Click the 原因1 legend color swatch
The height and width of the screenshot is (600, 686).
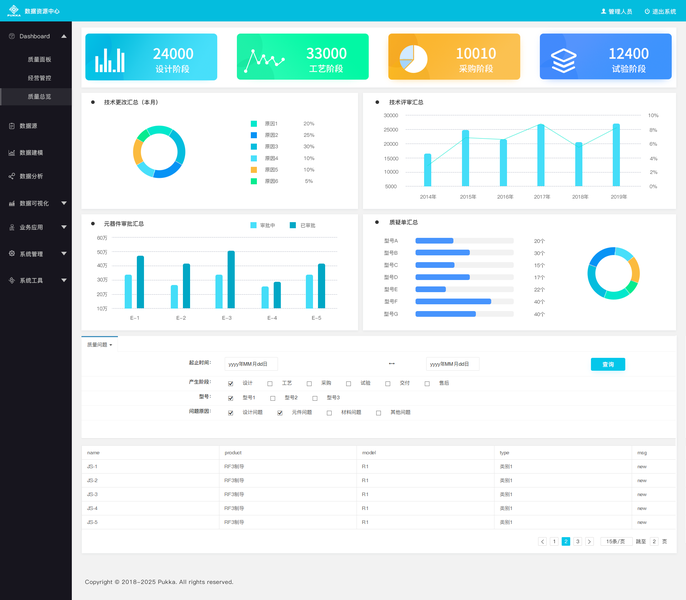[x=254, y=124]
